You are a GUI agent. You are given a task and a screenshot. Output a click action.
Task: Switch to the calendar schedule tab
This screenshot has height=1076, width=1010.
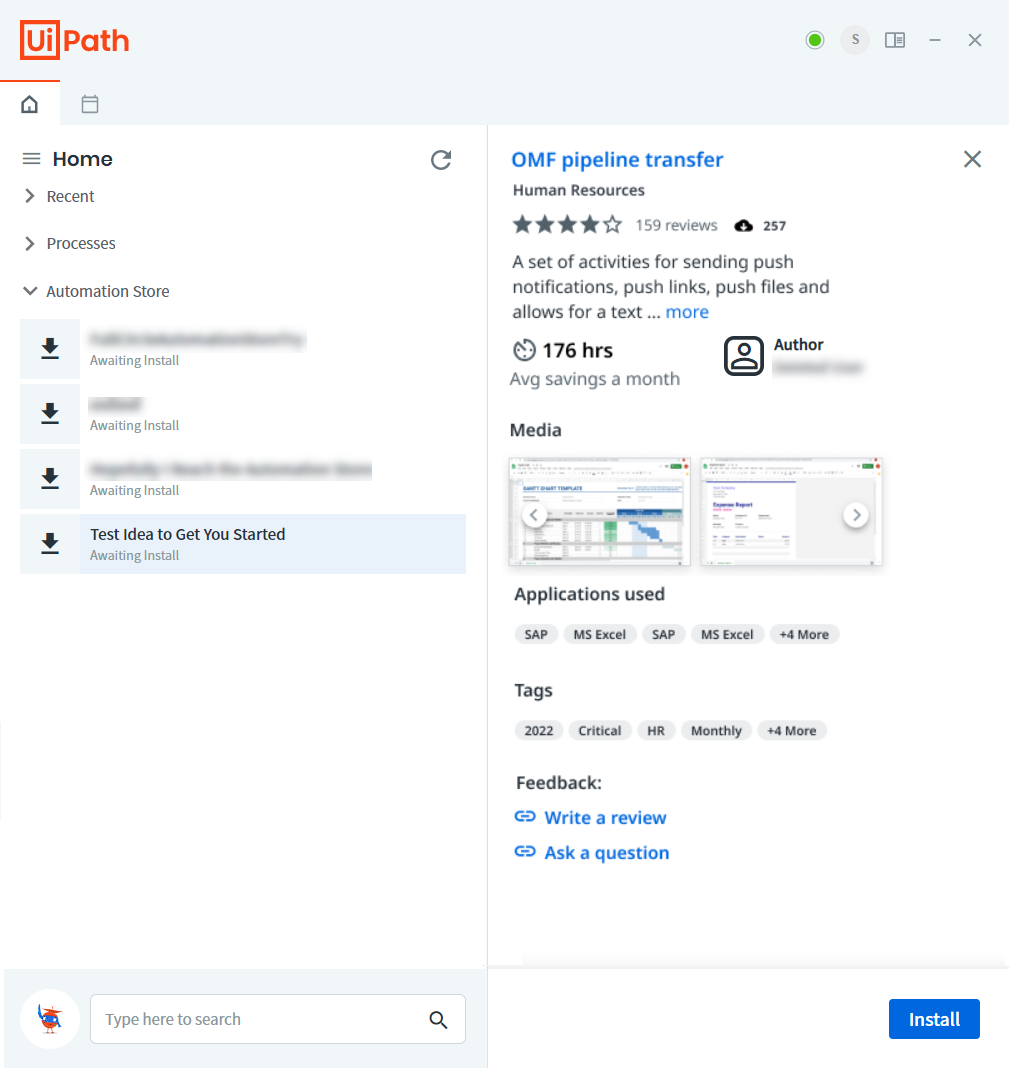(x=90, y=104)
